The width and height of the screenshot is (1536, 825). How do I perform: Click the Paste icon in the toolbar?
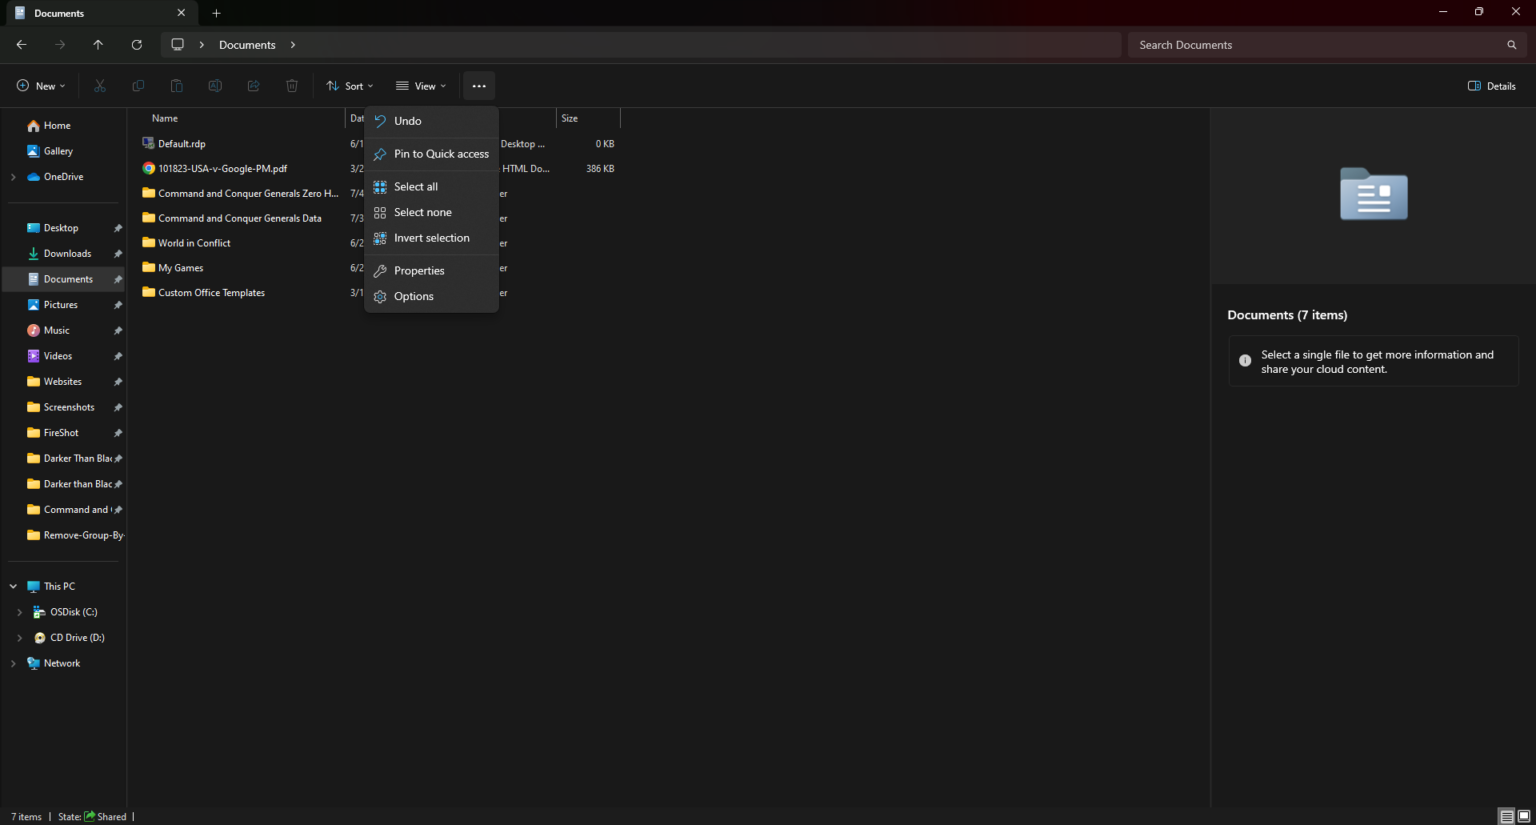click(176, 85)
